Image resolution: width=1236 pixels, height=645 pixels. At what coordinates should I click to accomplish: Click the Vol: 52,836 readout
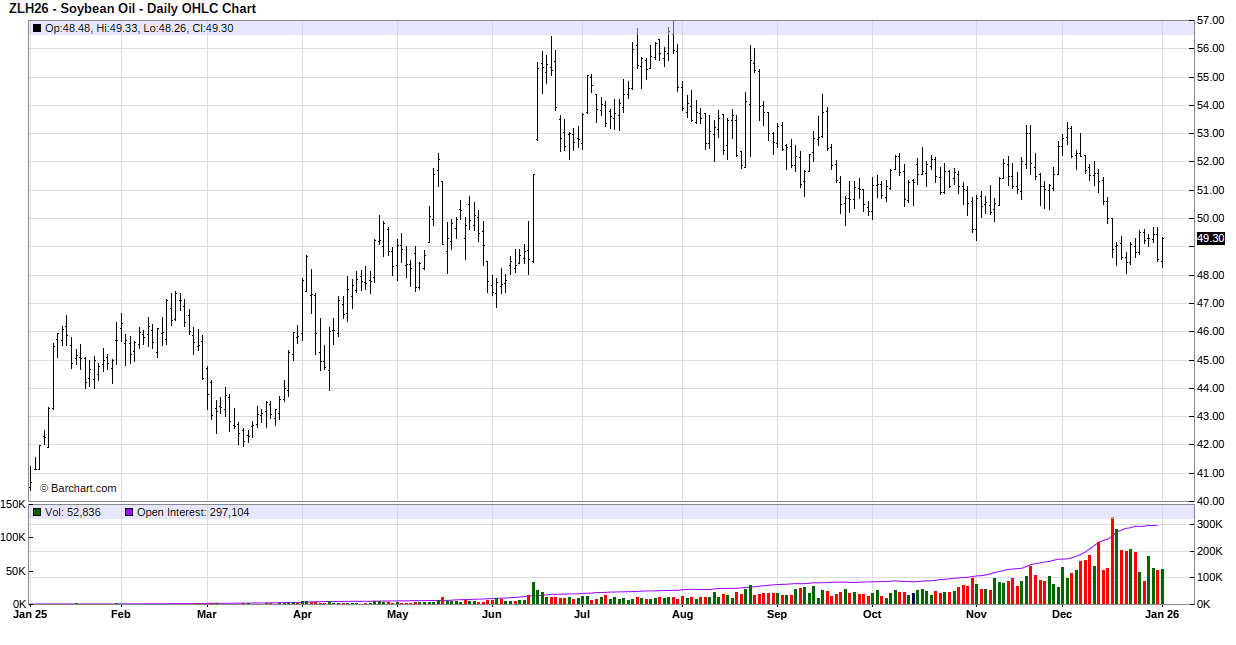73,512
